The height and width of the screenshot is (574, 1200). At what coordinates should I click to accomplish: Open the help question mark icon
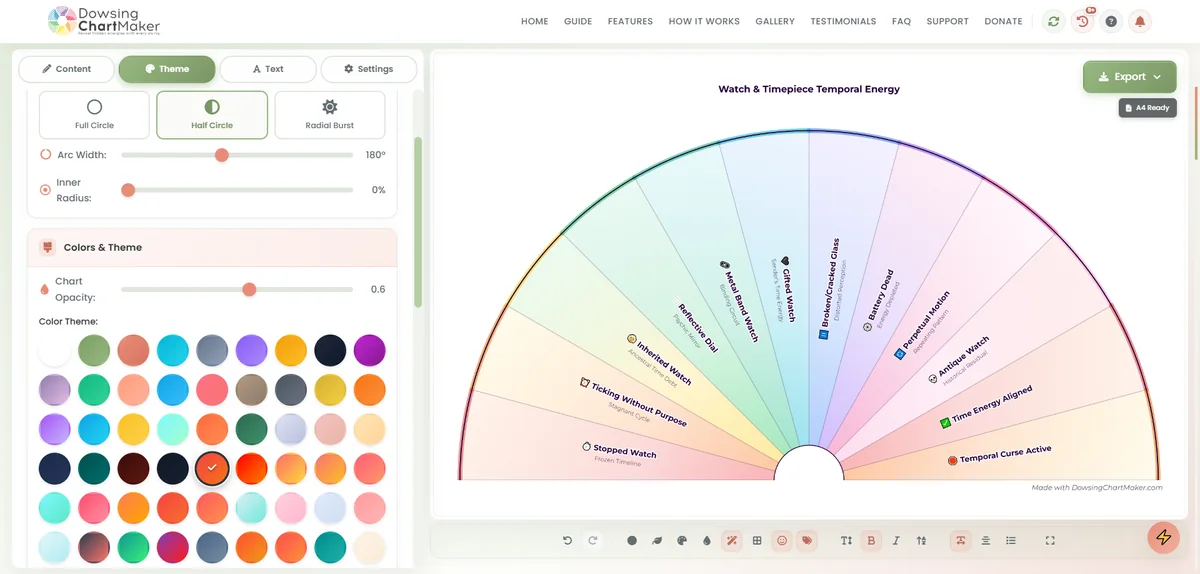1111,21
